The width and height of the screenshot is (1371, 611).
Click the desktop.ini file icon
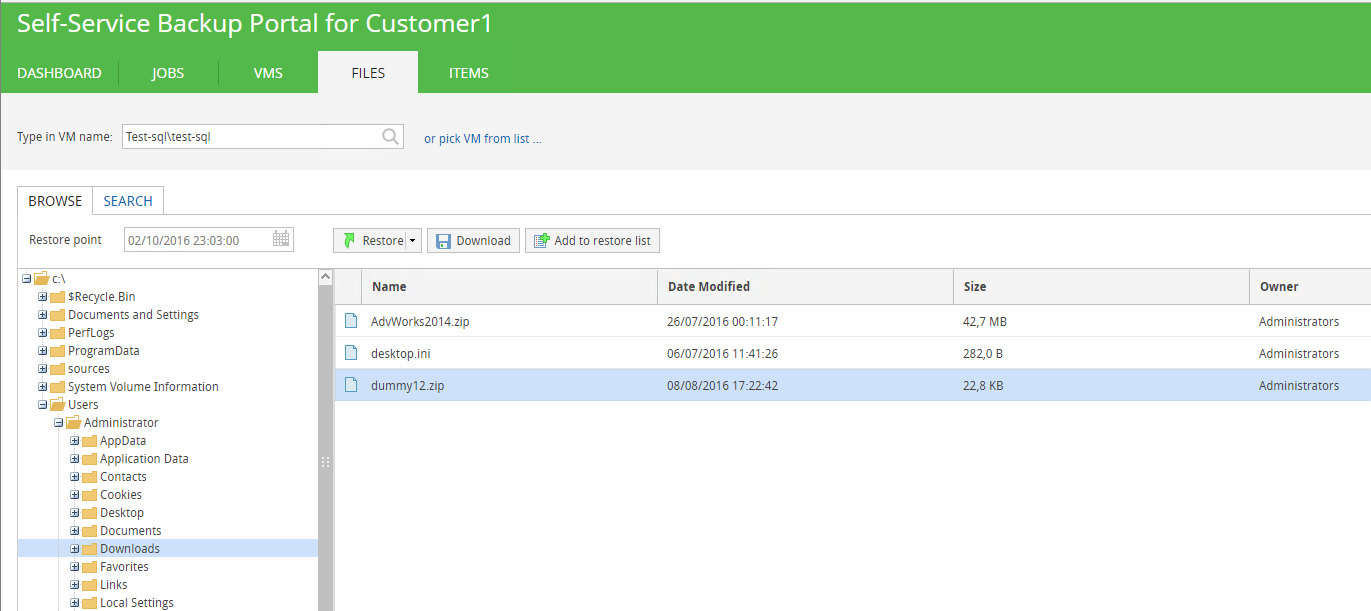click(x=351, y=353)
